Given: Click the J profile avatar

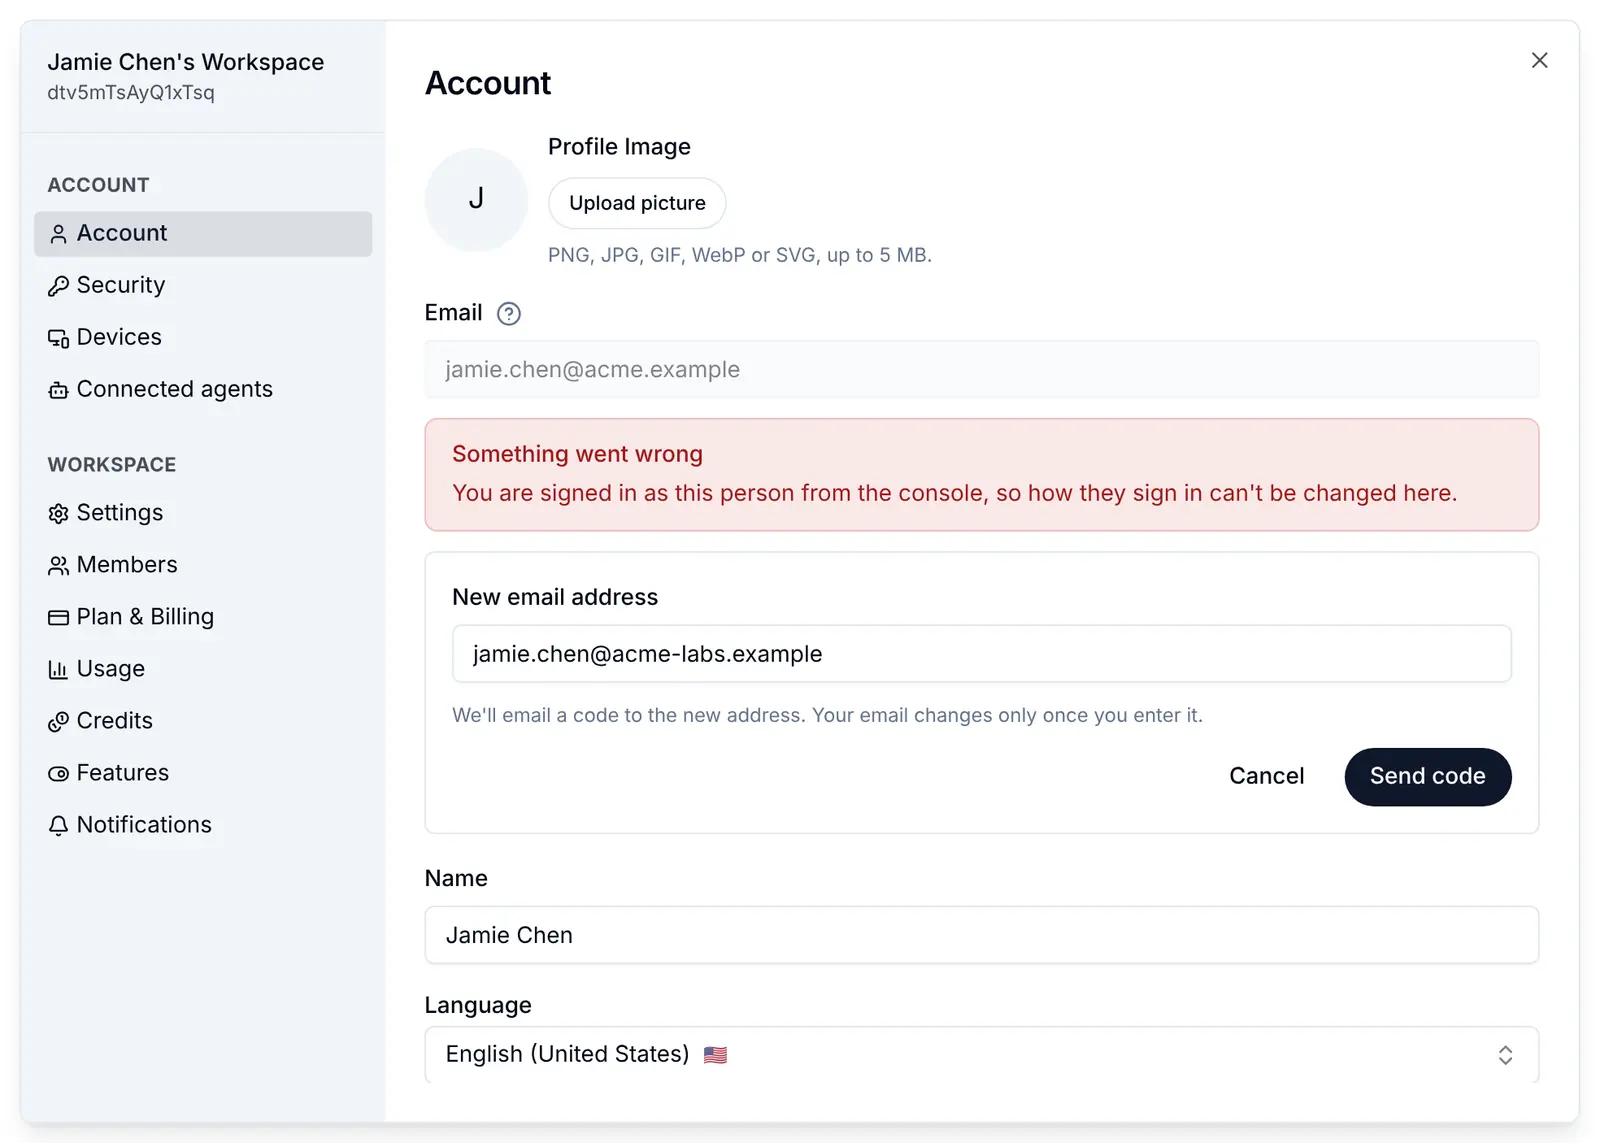Looking at the screenshot, I should 476,200.
